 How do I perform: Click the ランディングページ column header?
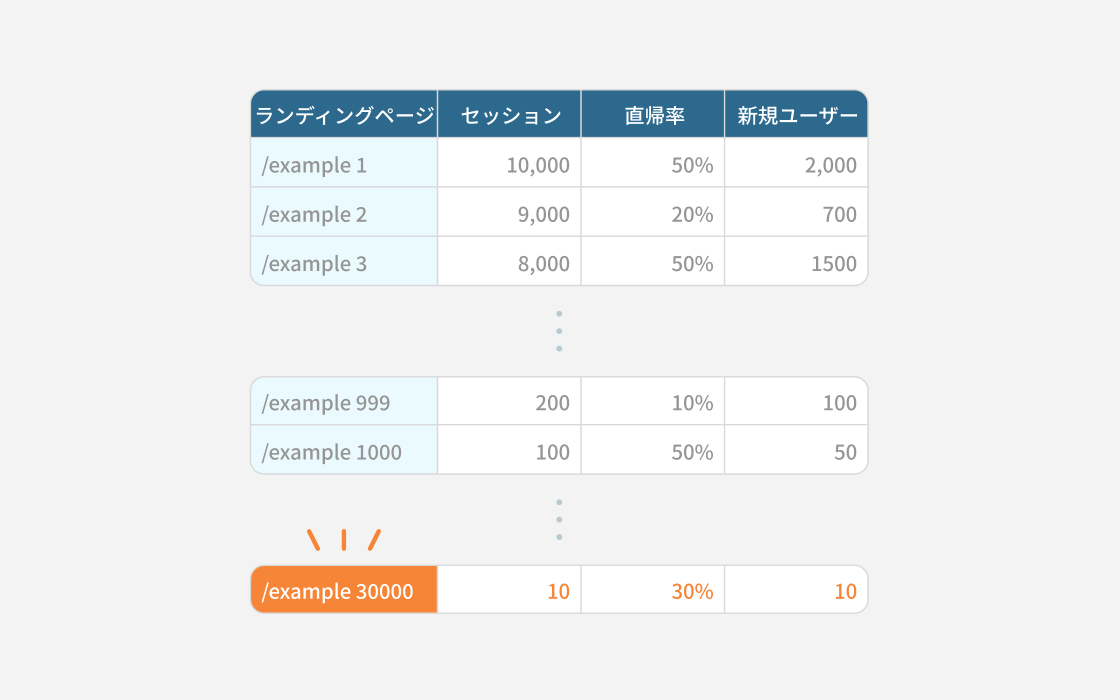[344, 114]
